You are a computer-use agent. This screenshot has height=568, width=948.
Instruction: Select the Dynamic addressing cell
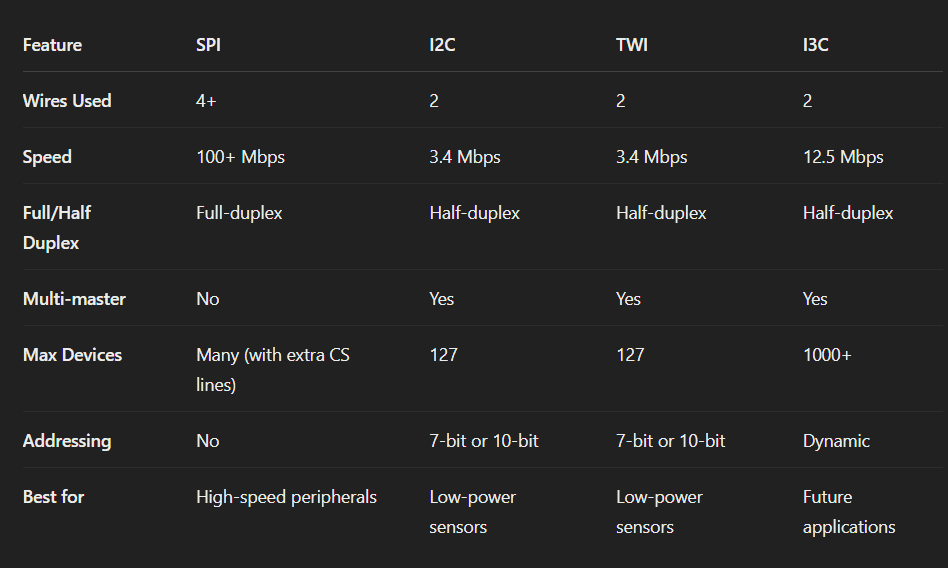[836, 441]
